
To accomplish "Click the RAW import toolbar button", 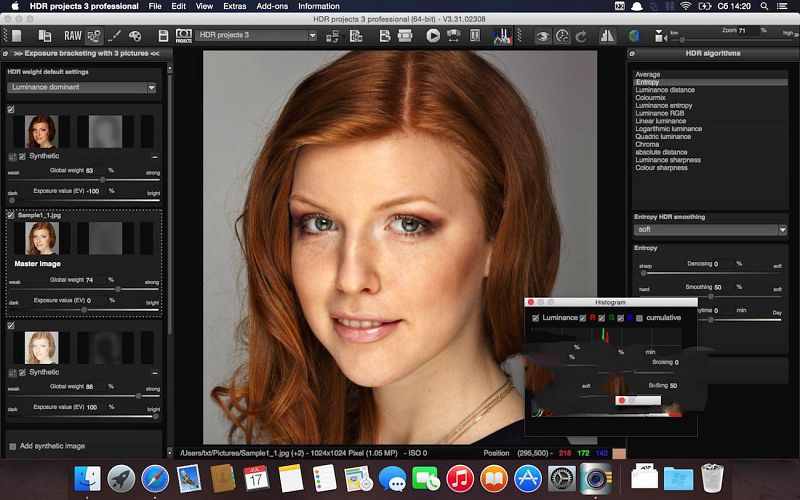I will [73, 36].
